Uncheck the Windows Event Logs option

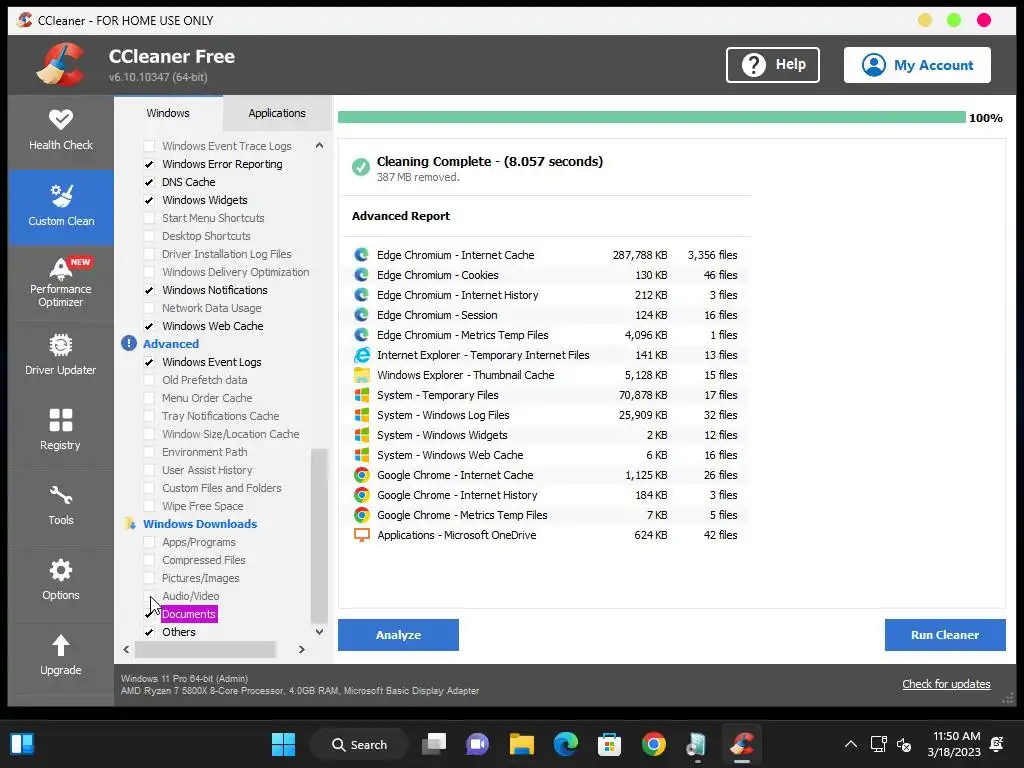(x=149, y=362)
